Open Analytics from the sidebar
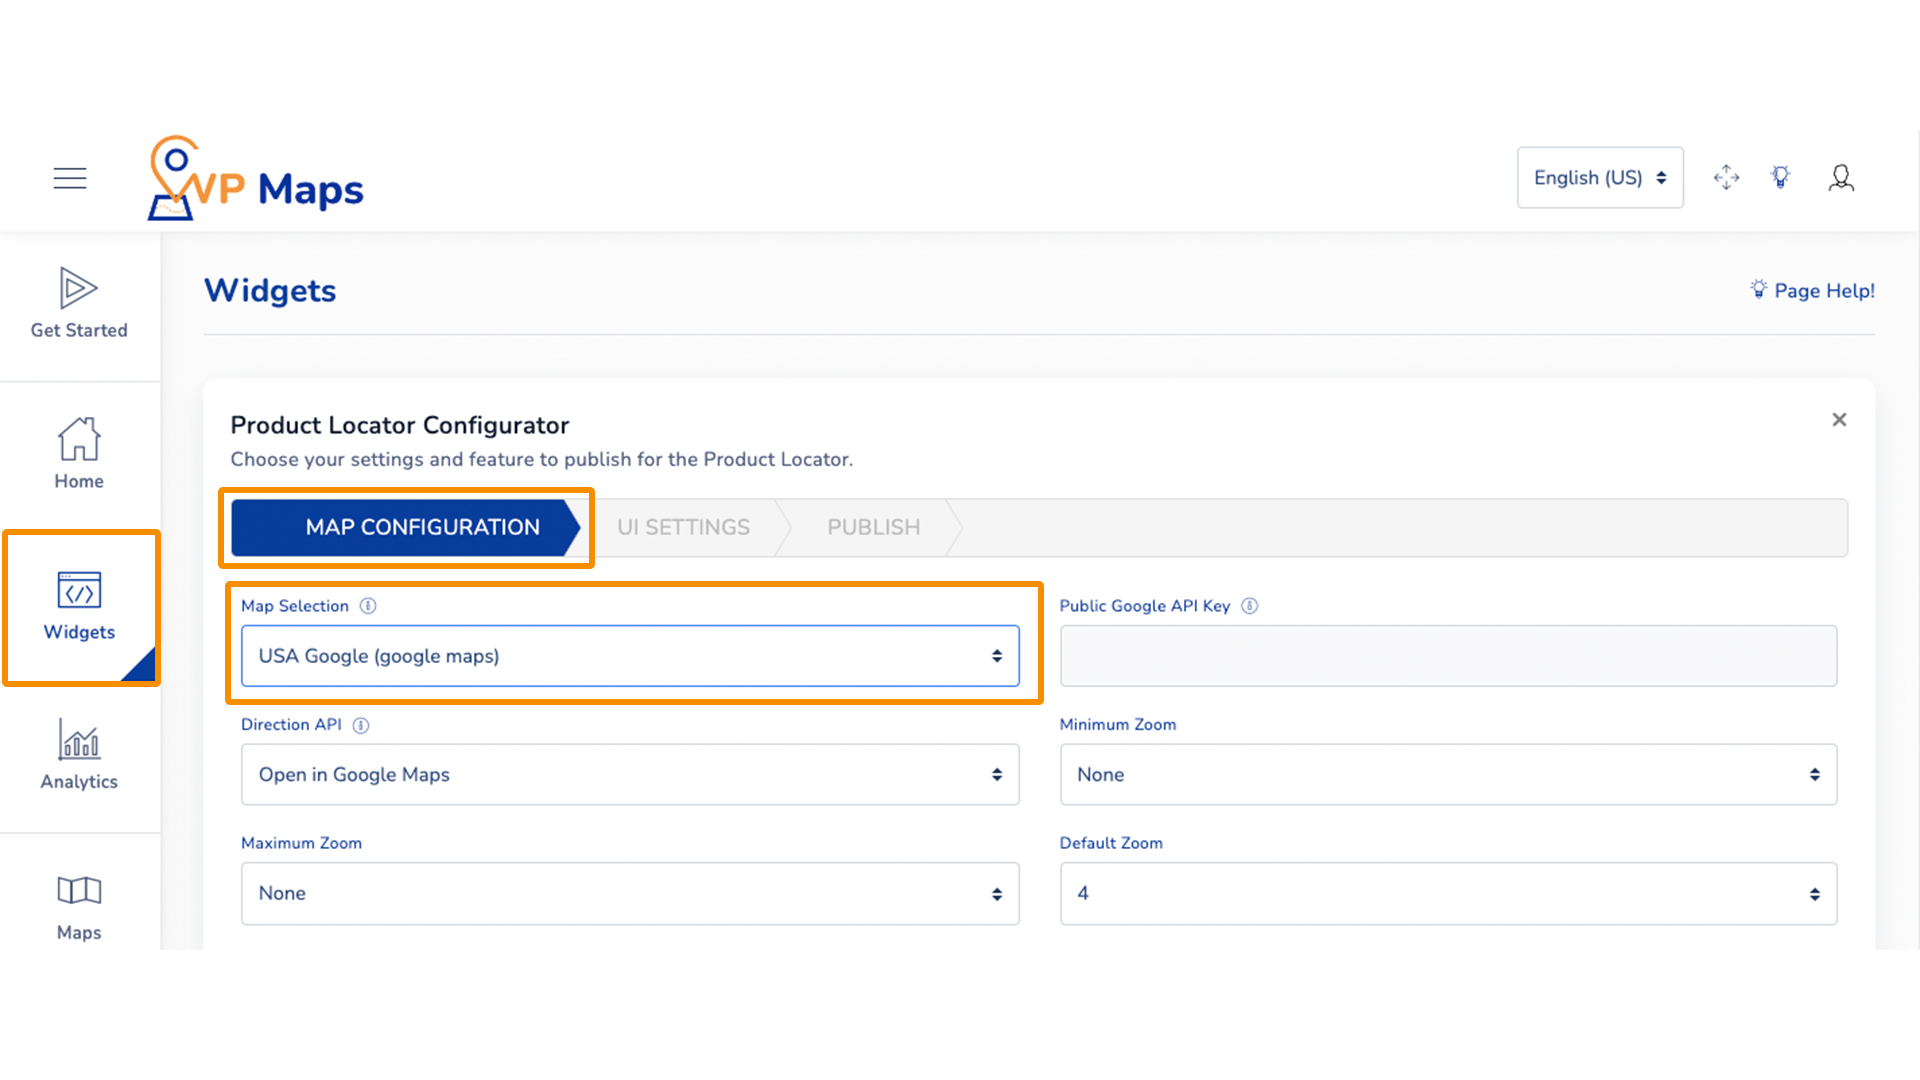The height and width of the screenshot is (1080, 1920). click(x=79, y=757)
